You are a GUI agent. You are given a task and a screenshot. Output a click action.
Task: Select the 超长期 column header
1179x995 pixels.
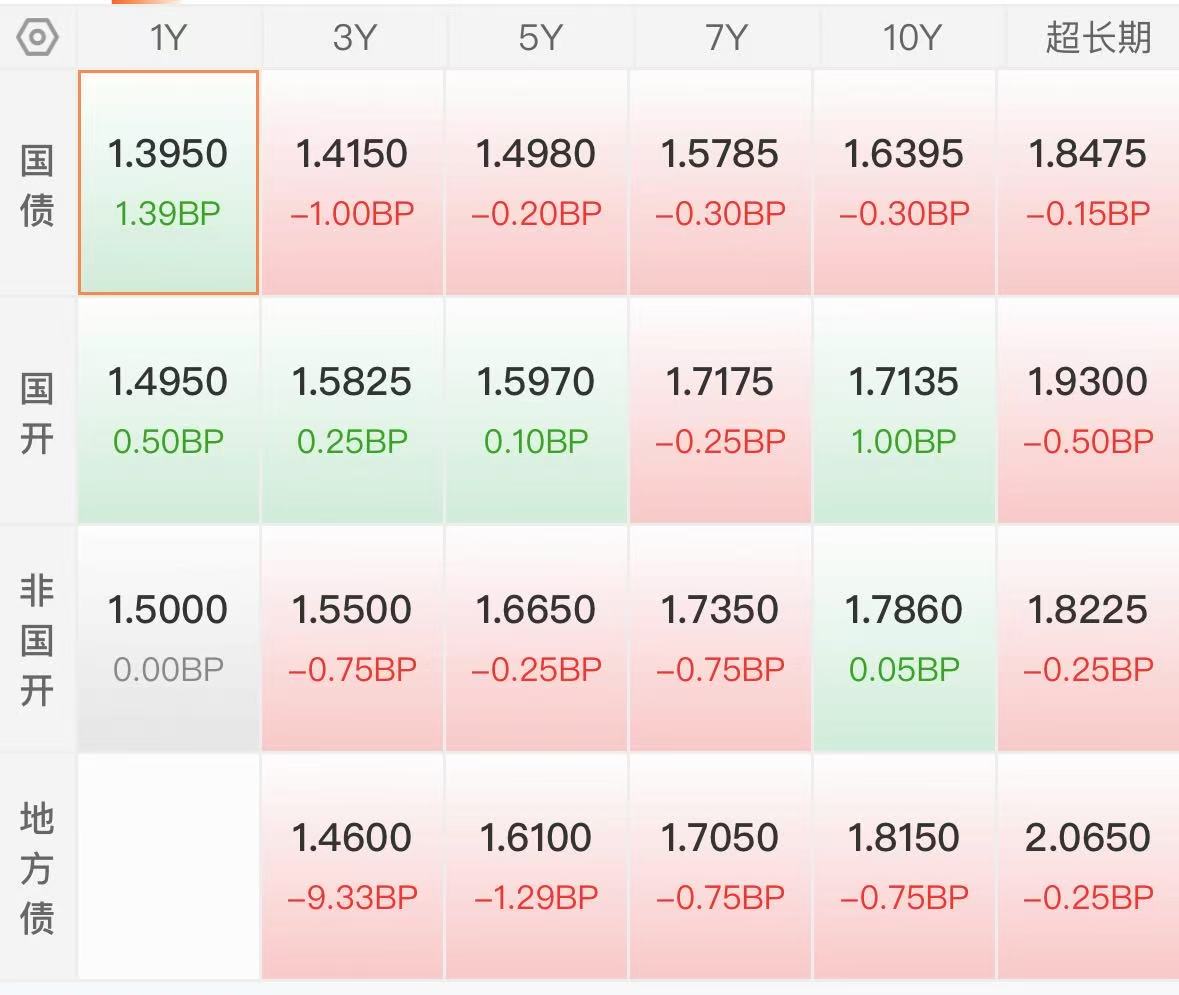(1098, 38)
